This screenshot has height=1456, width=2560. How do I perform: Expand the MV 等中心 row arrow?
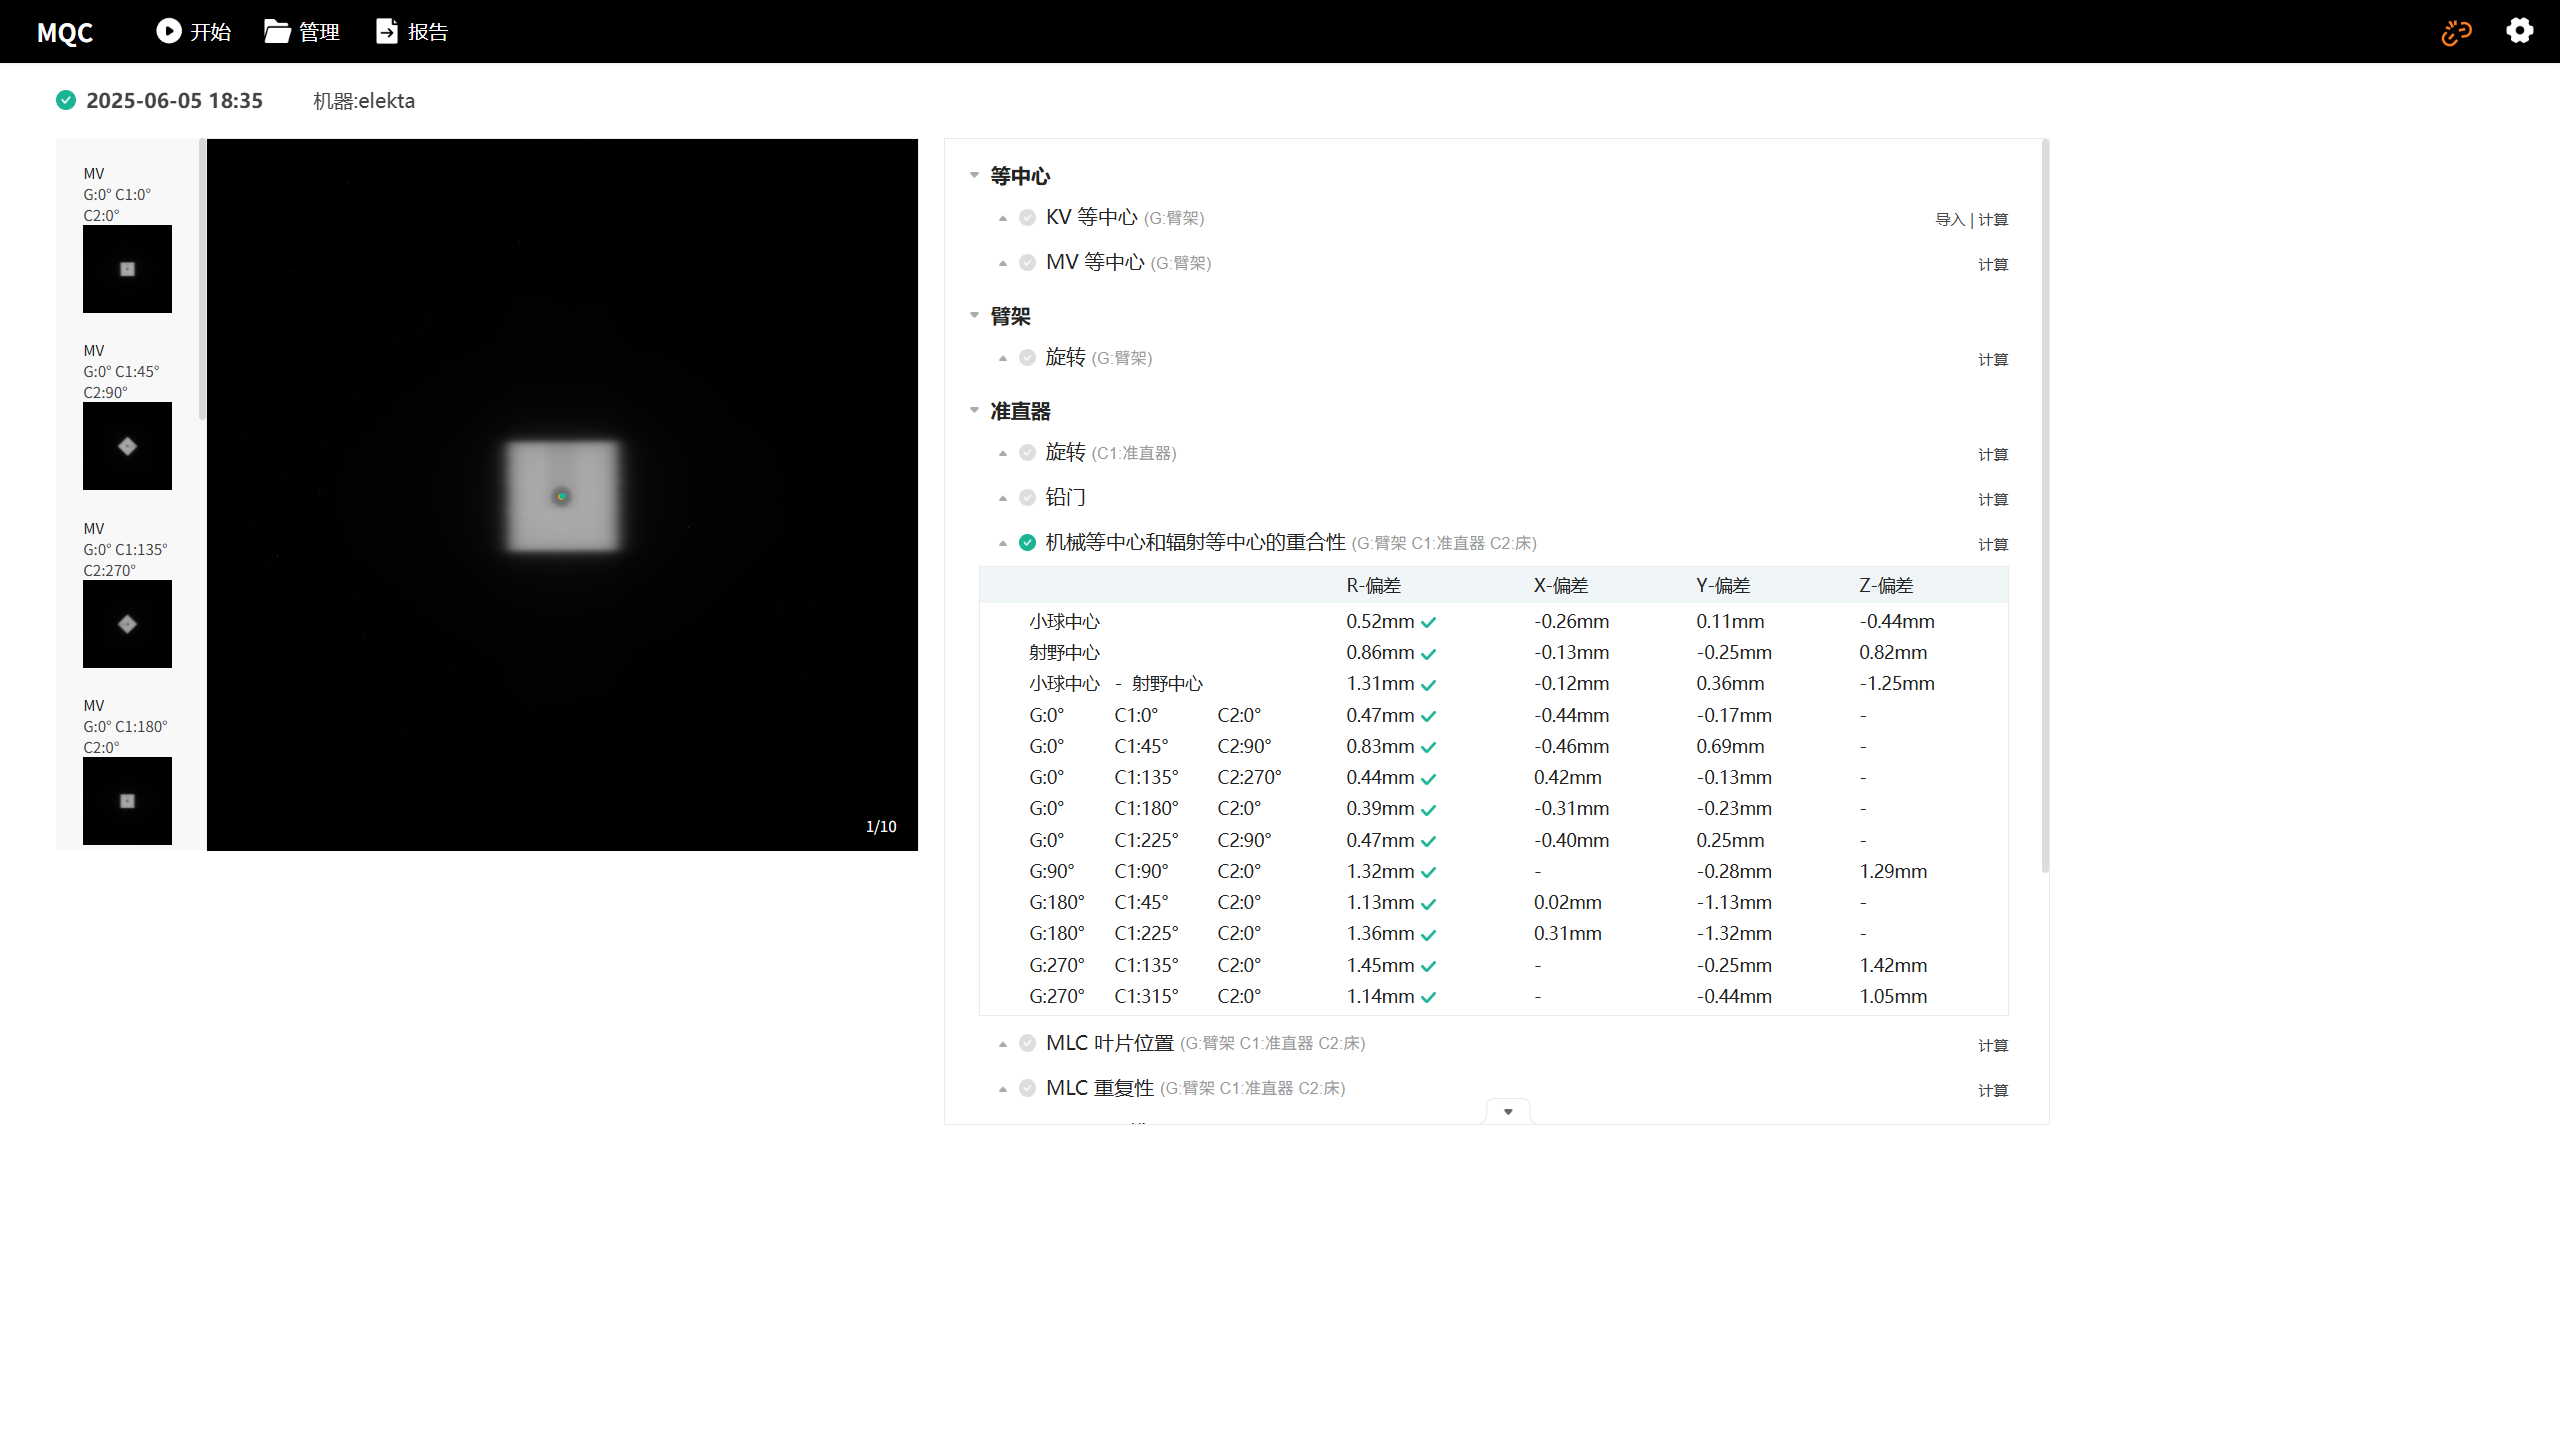(1002, 263)
